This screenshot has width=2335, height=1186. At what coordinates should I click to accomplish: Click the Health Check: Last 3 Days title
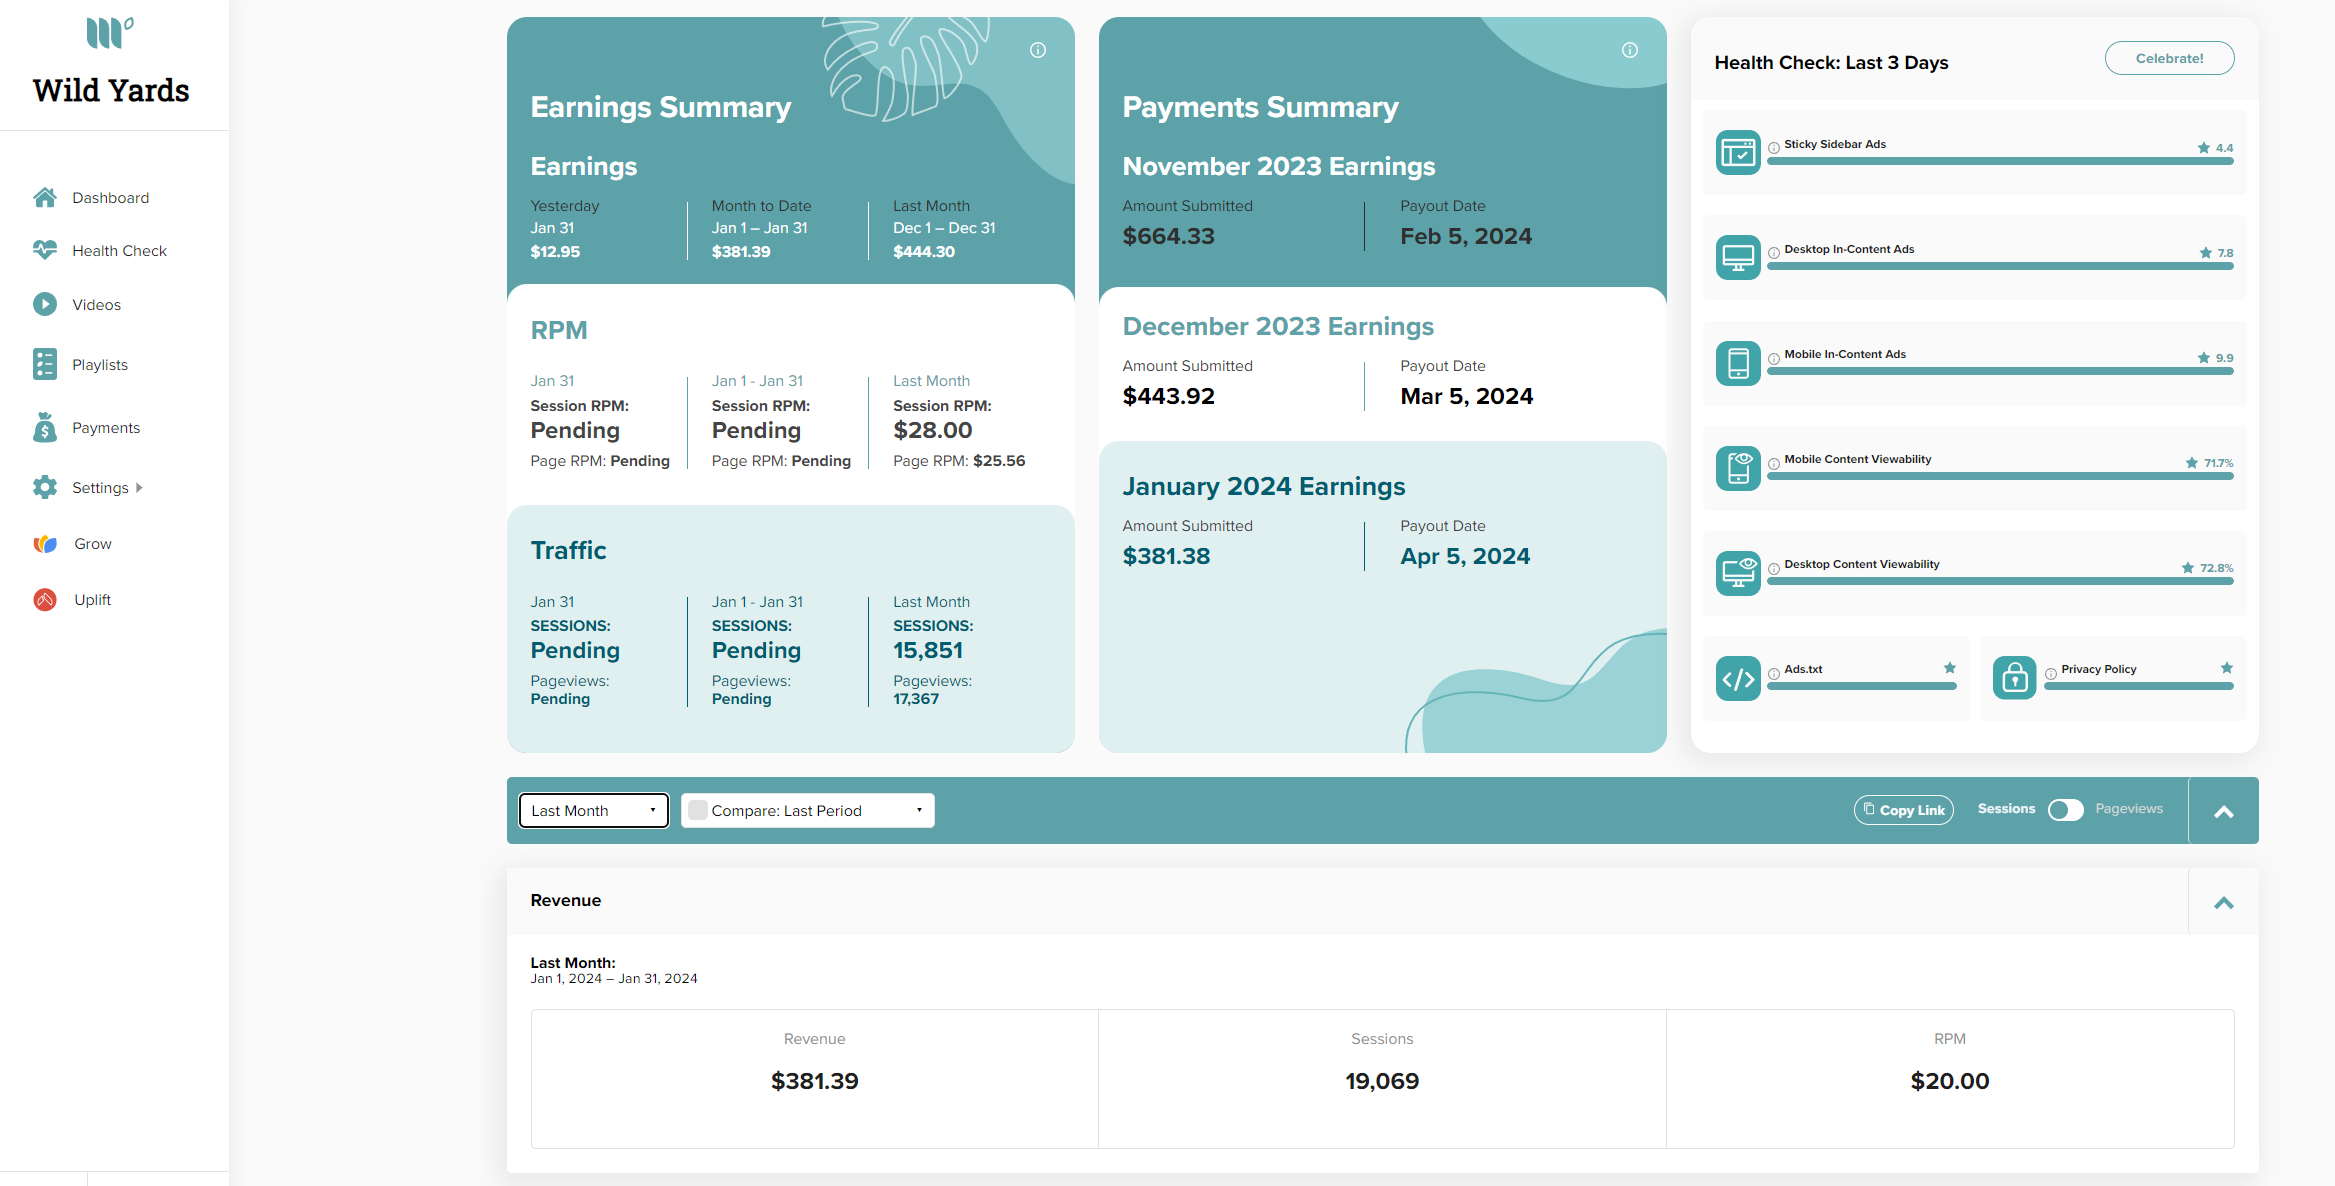pyautogui.click(x=1831, y=62)
